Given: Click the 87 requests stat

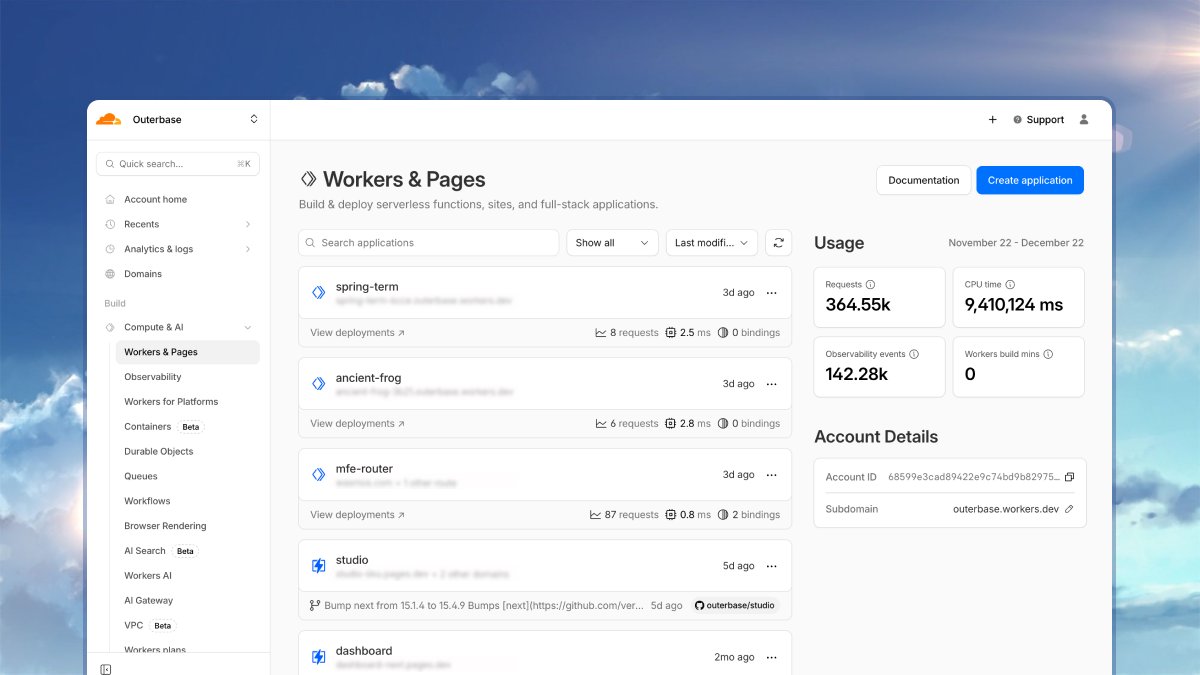Looking at the screenshot, I should click(624, 515).
